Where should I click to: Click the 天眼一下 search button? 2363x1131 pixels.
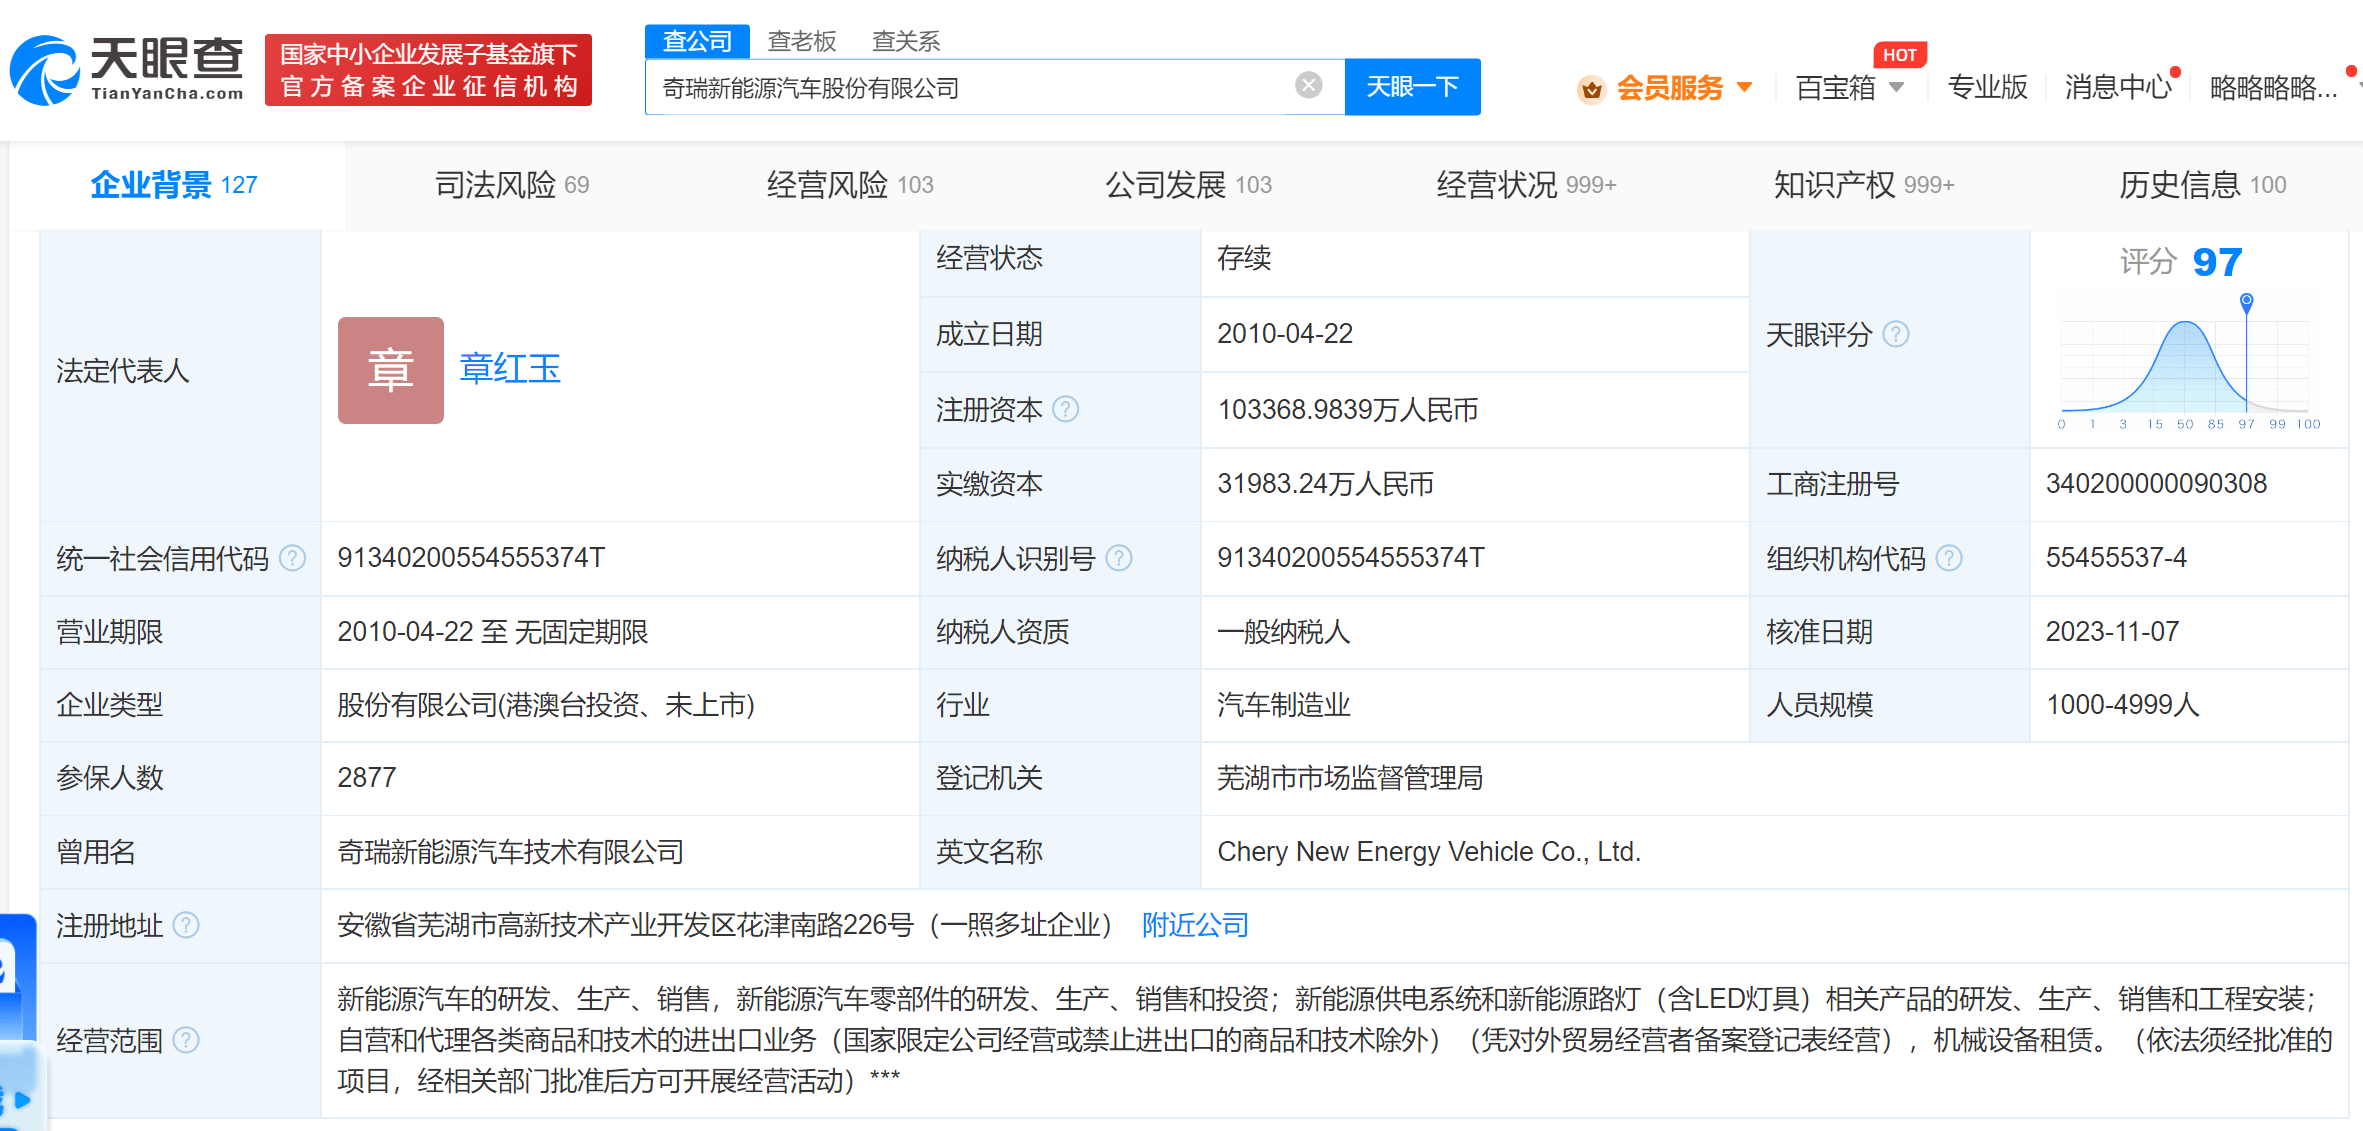coord(1412,87)
